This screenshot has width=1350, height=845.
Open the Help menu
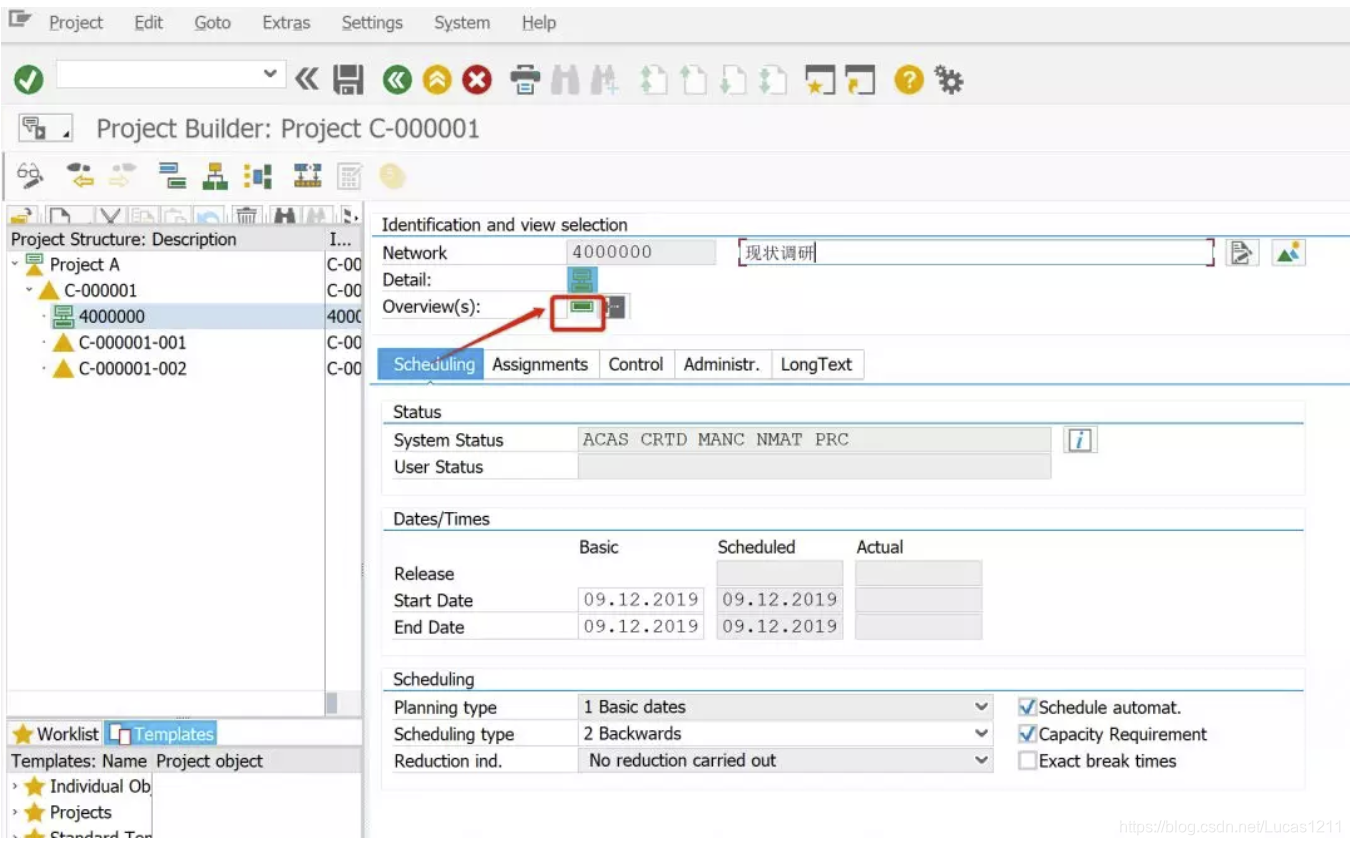click(x=539, y=22)
